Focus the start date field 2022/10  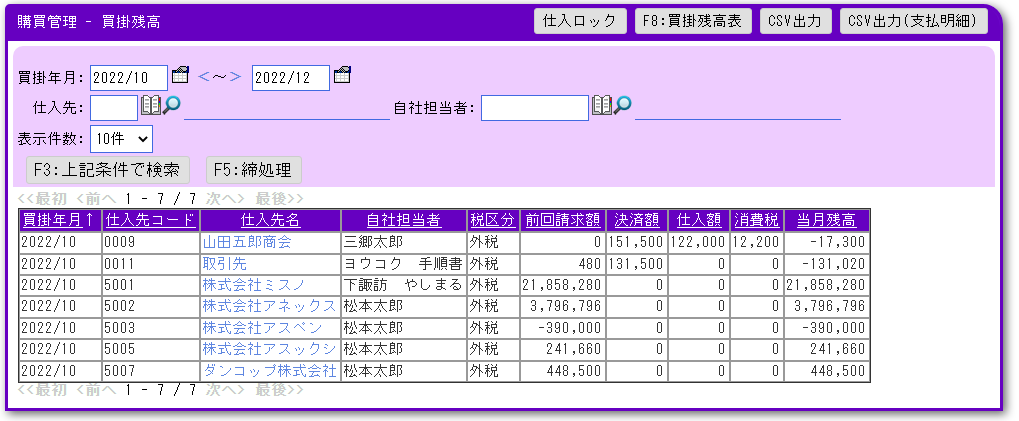click(129, 78)
